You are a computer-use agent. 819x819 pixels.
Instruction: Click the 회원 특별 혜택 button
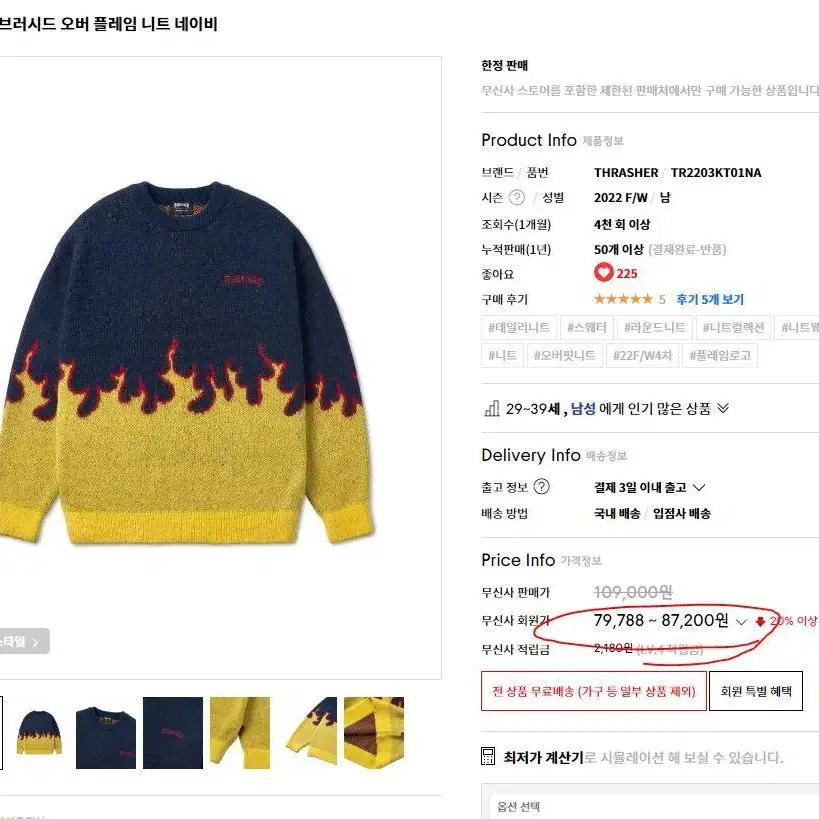(756, 691)
